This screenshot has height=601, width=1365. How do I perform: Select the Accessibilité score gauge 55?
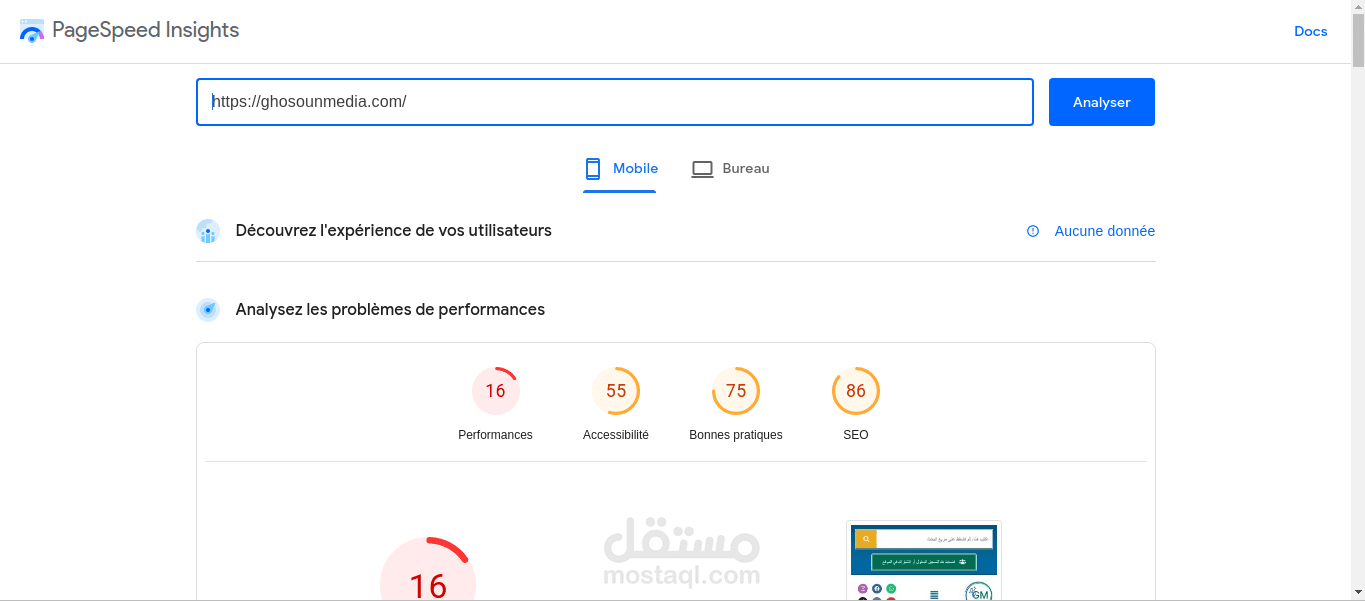[x=616, y=391]
